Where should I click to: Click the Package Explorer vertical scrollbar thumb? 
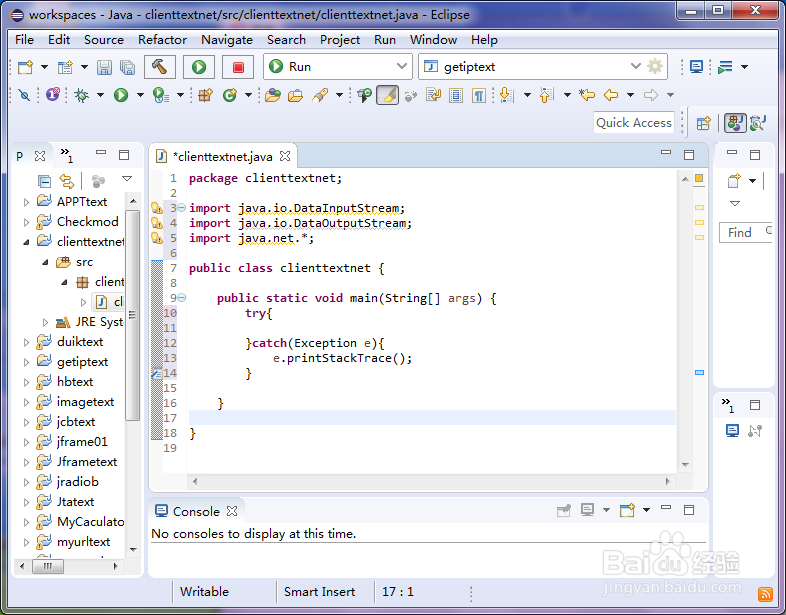pyautogui.click(x=132, y=316)
